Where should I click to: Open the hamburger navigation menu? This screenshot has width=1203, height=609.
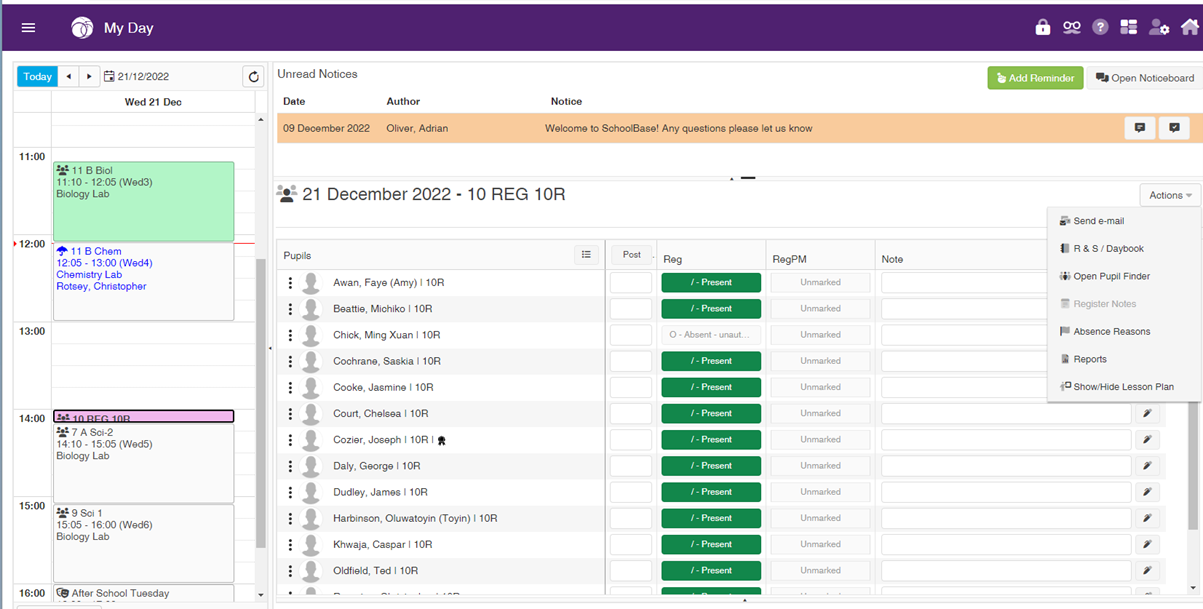point(28,27)
